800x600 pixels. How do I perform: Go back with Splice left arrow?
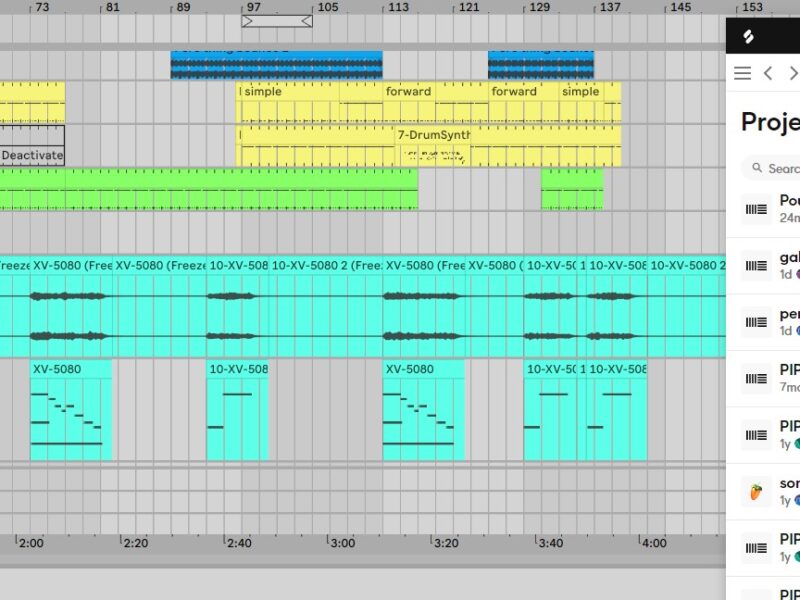coord(768,73)
